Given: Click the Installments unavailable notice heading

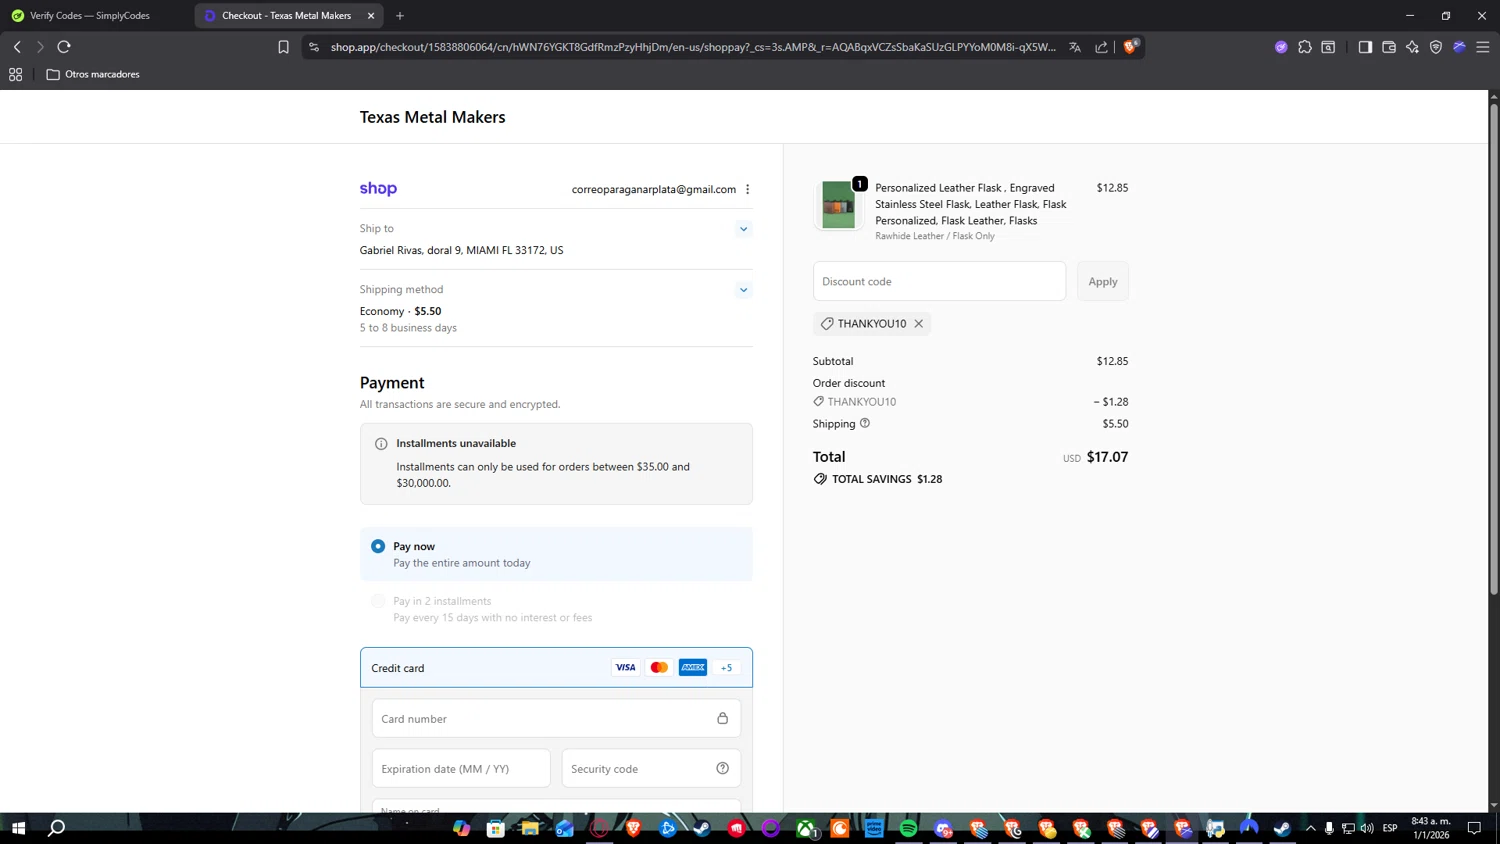Looking at the screenshot, I should [456, 443].
